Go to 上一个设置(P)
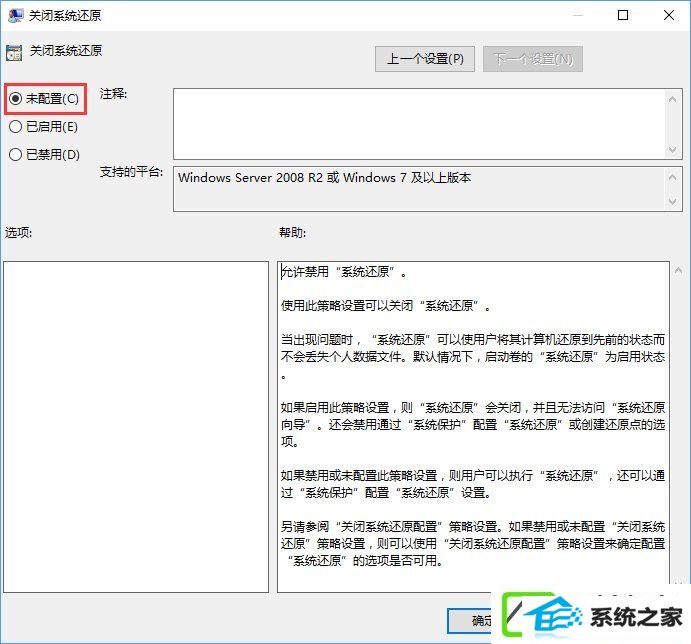691x644 pixels. pyautogui.click(x=425, y=59)
